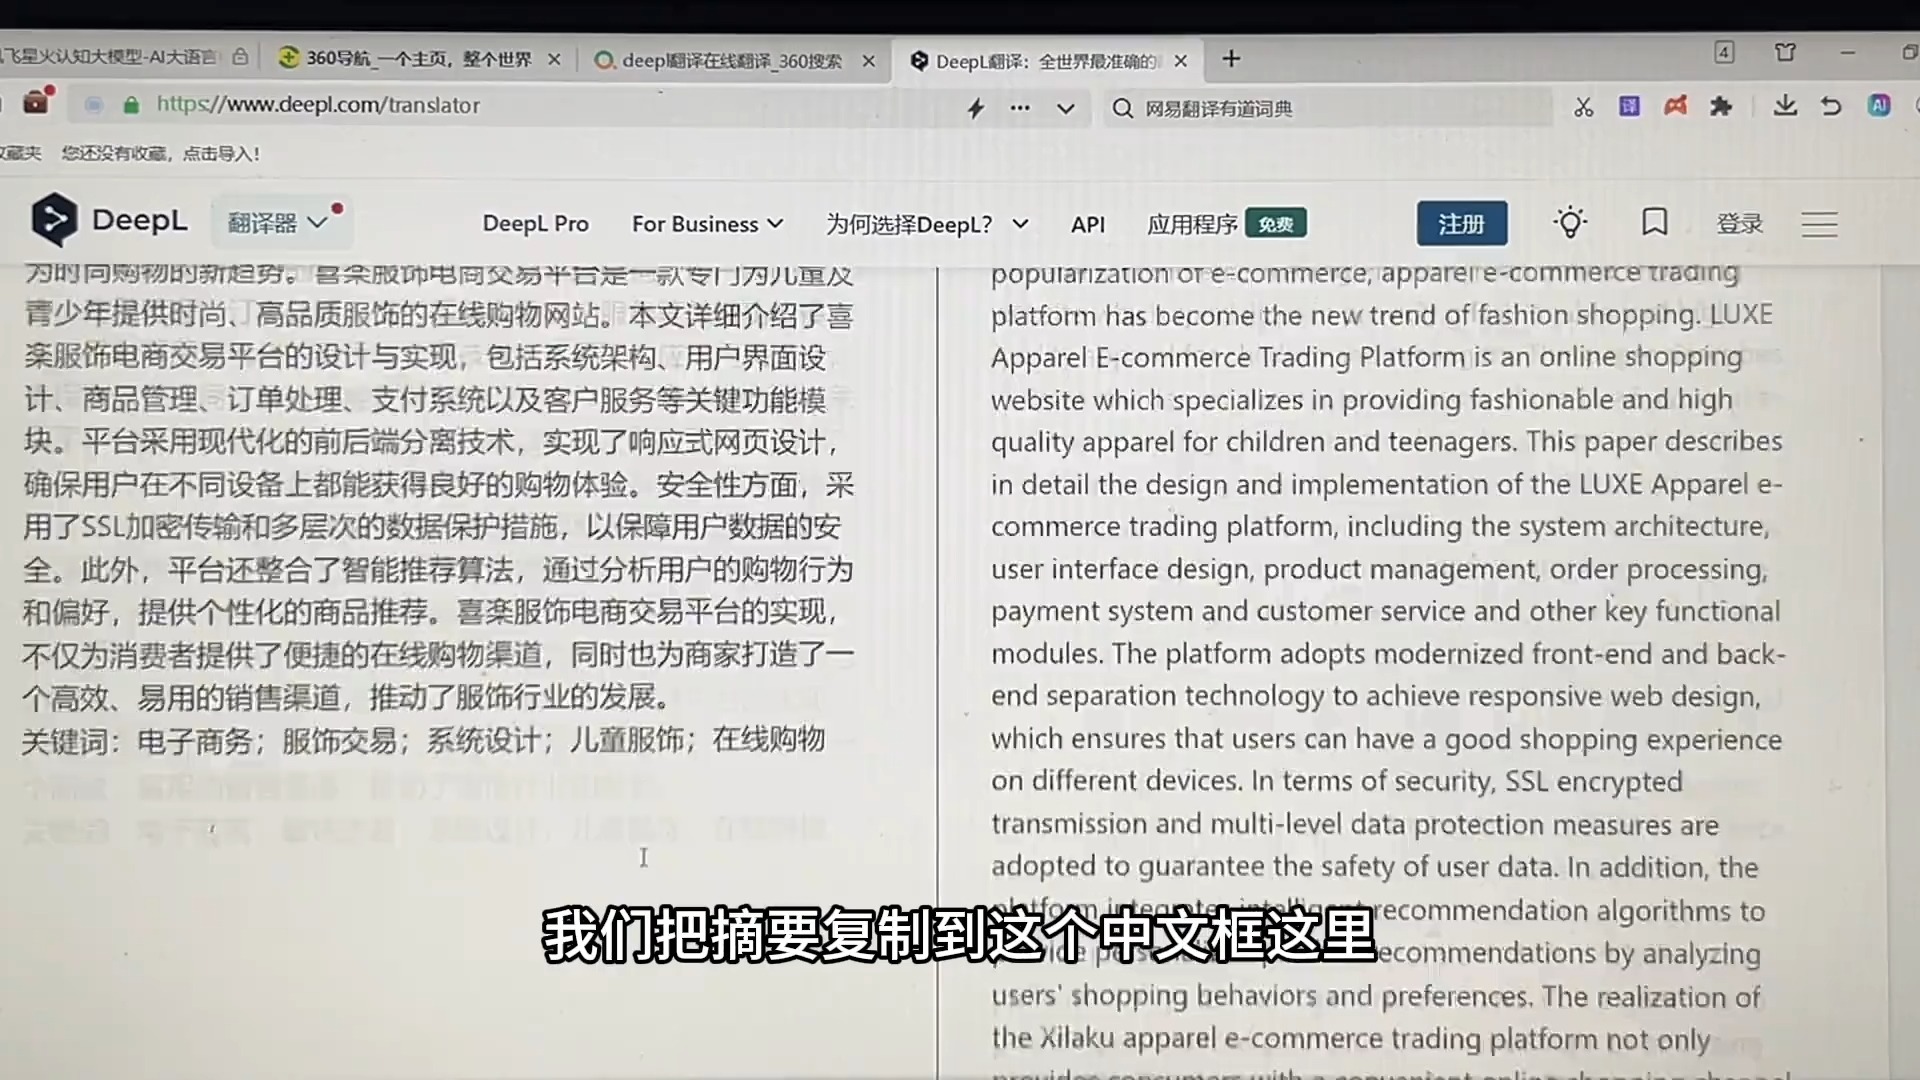The height and width of the screenshot is (1080, 1920).
Task: Click the undo restore-tab icon
Action: pos(1831,105)
